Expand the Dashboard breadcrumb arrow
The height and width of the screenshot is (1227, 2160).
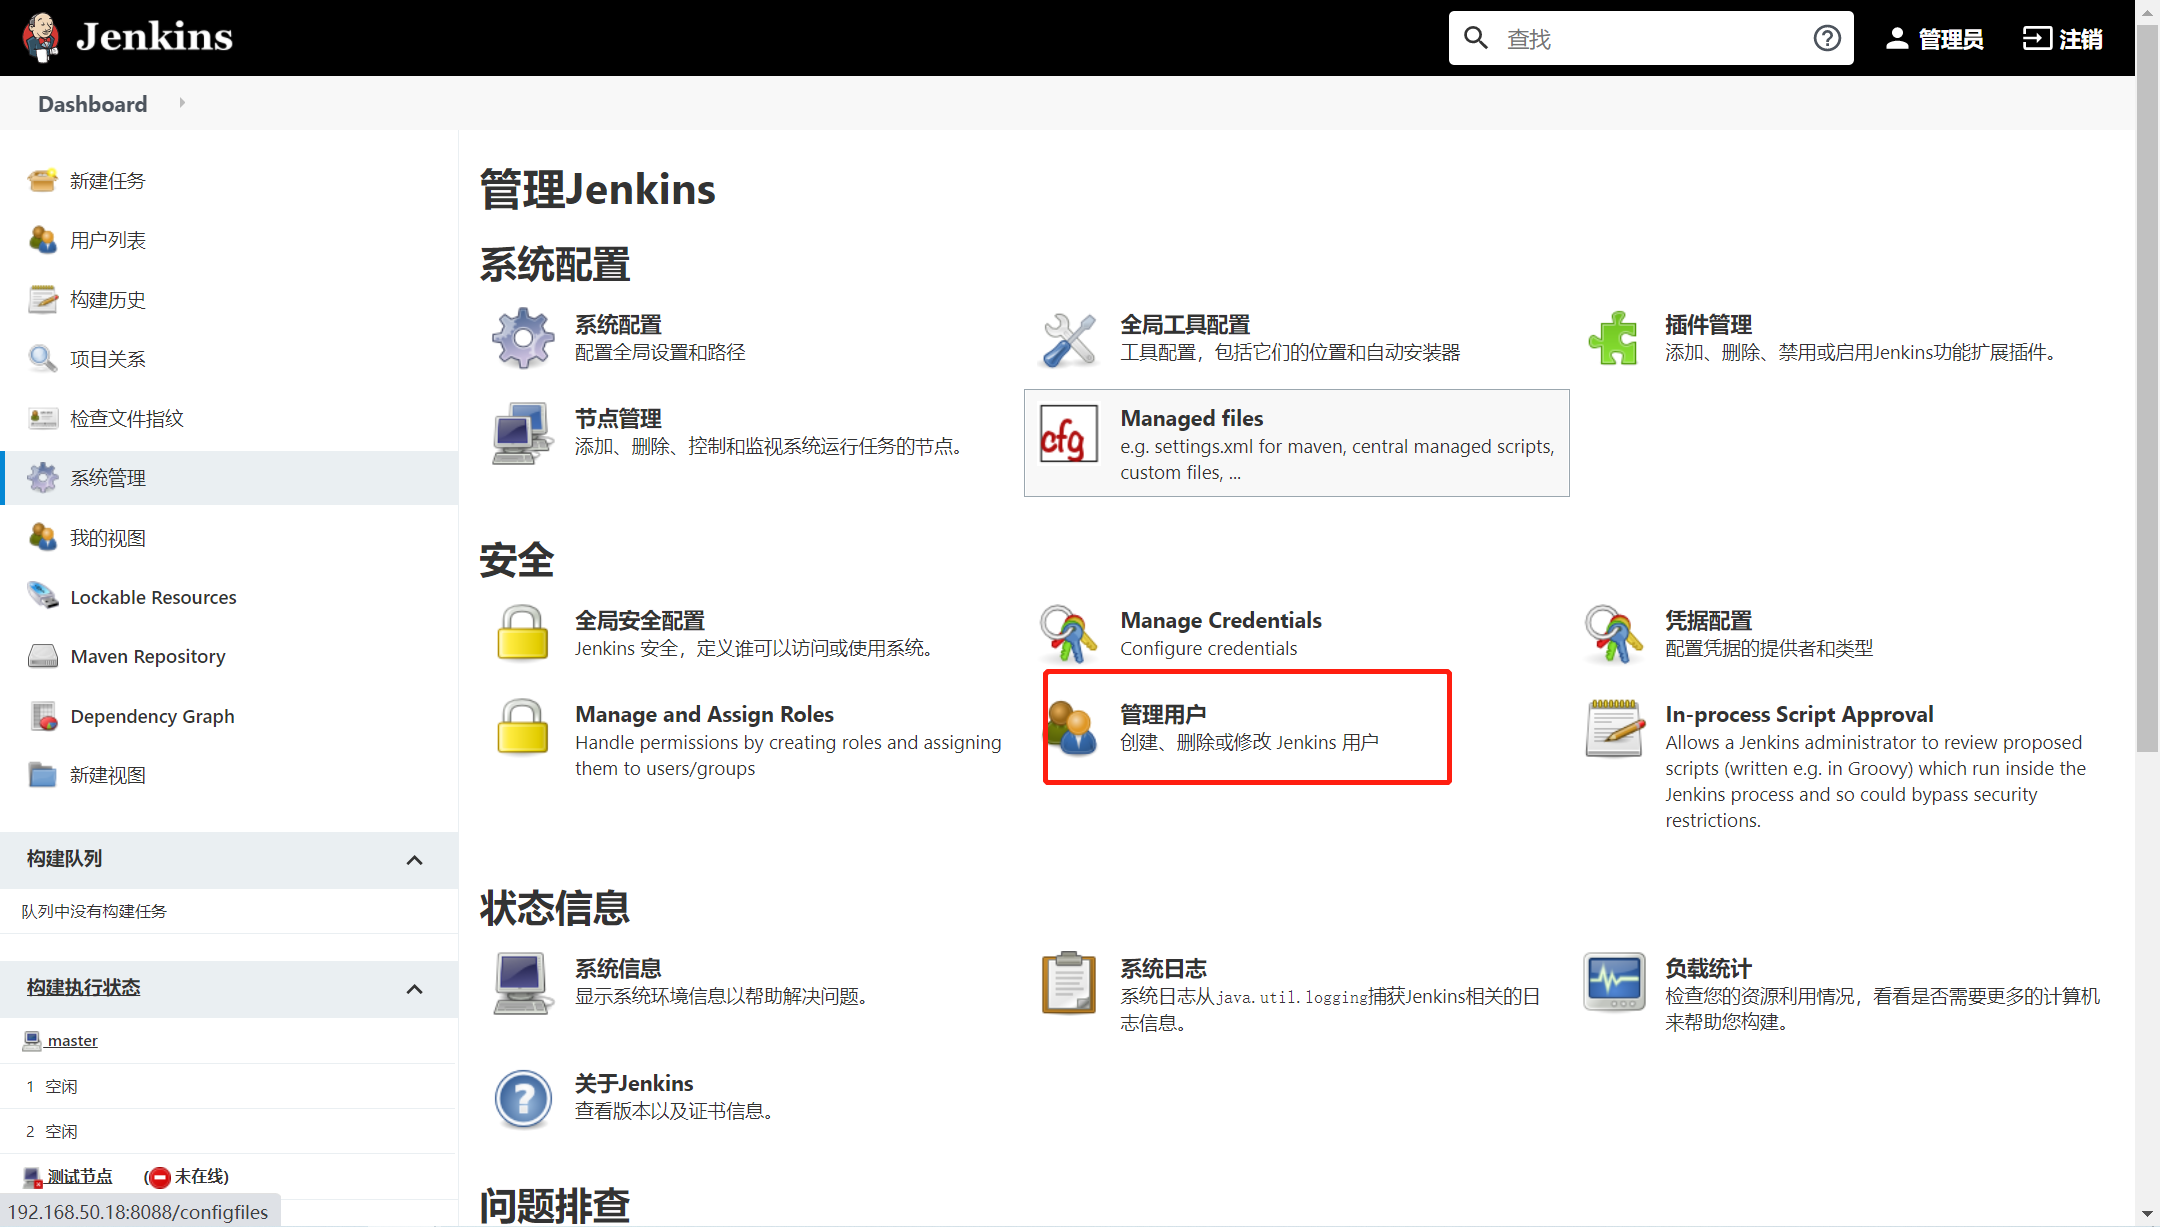point(182,103)
